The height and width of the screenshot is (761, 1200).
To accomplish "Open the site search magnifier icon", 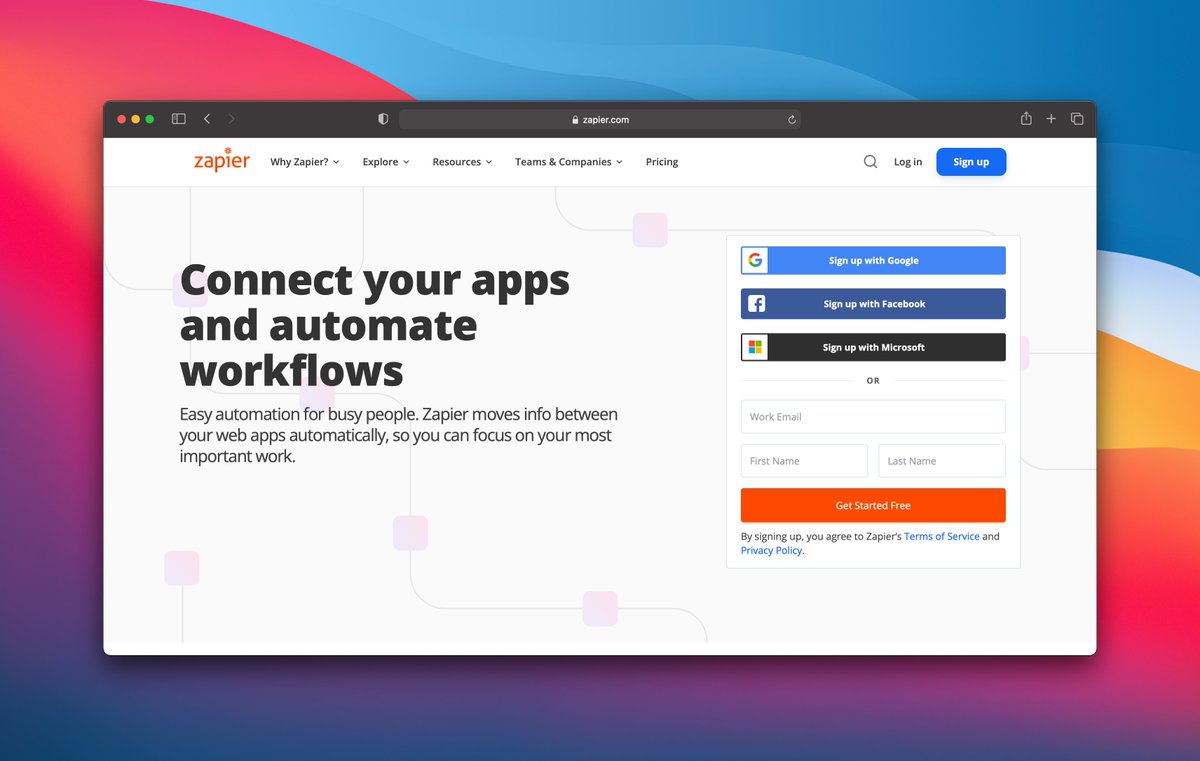I will coord(870,162).
